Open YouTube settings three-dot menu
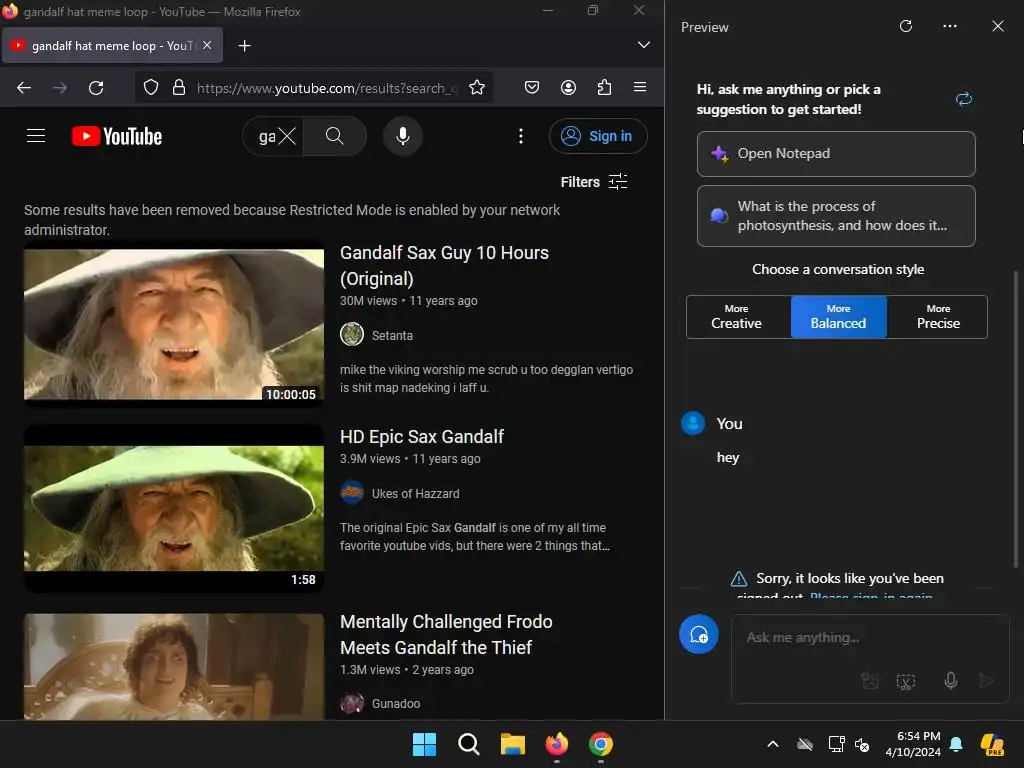The height and width of the screenshot is (768, 1024). [x=520, y=136]
